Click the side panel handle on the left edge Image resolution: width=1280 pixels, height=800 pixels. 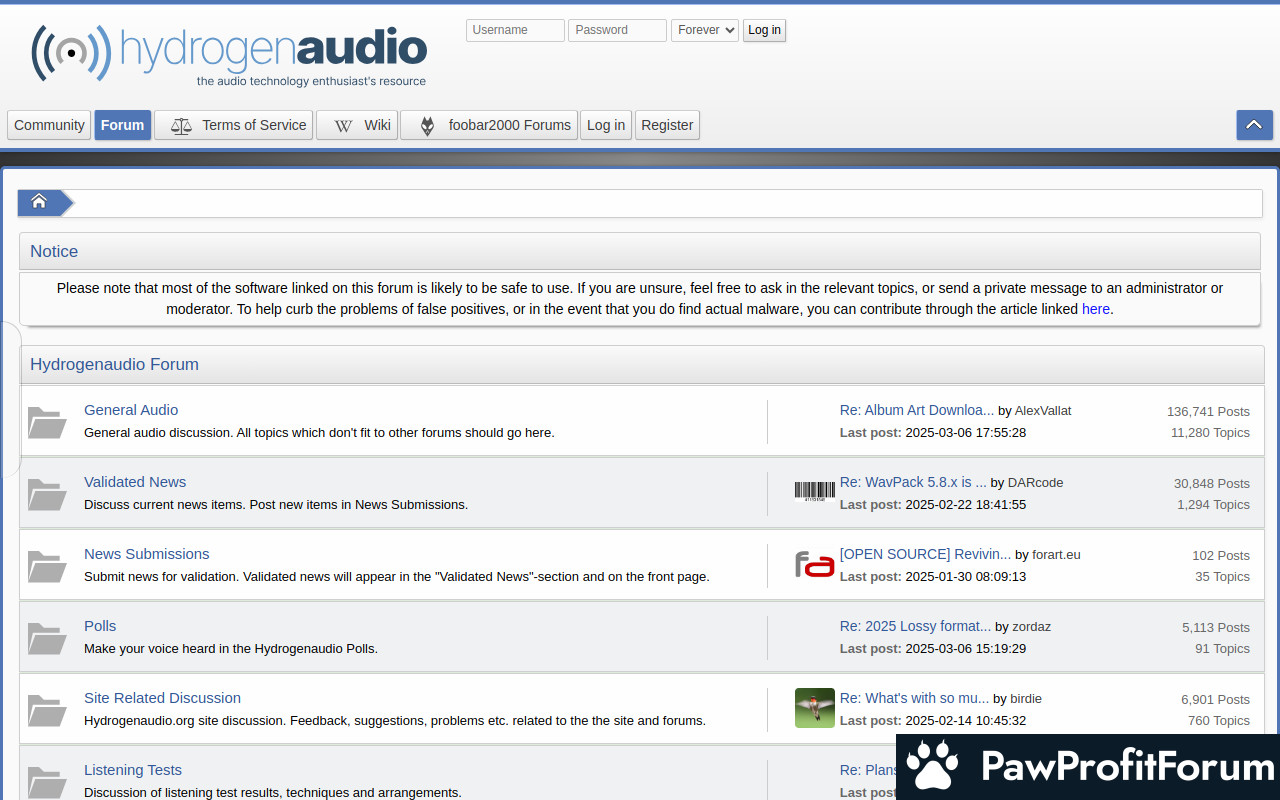9,399
